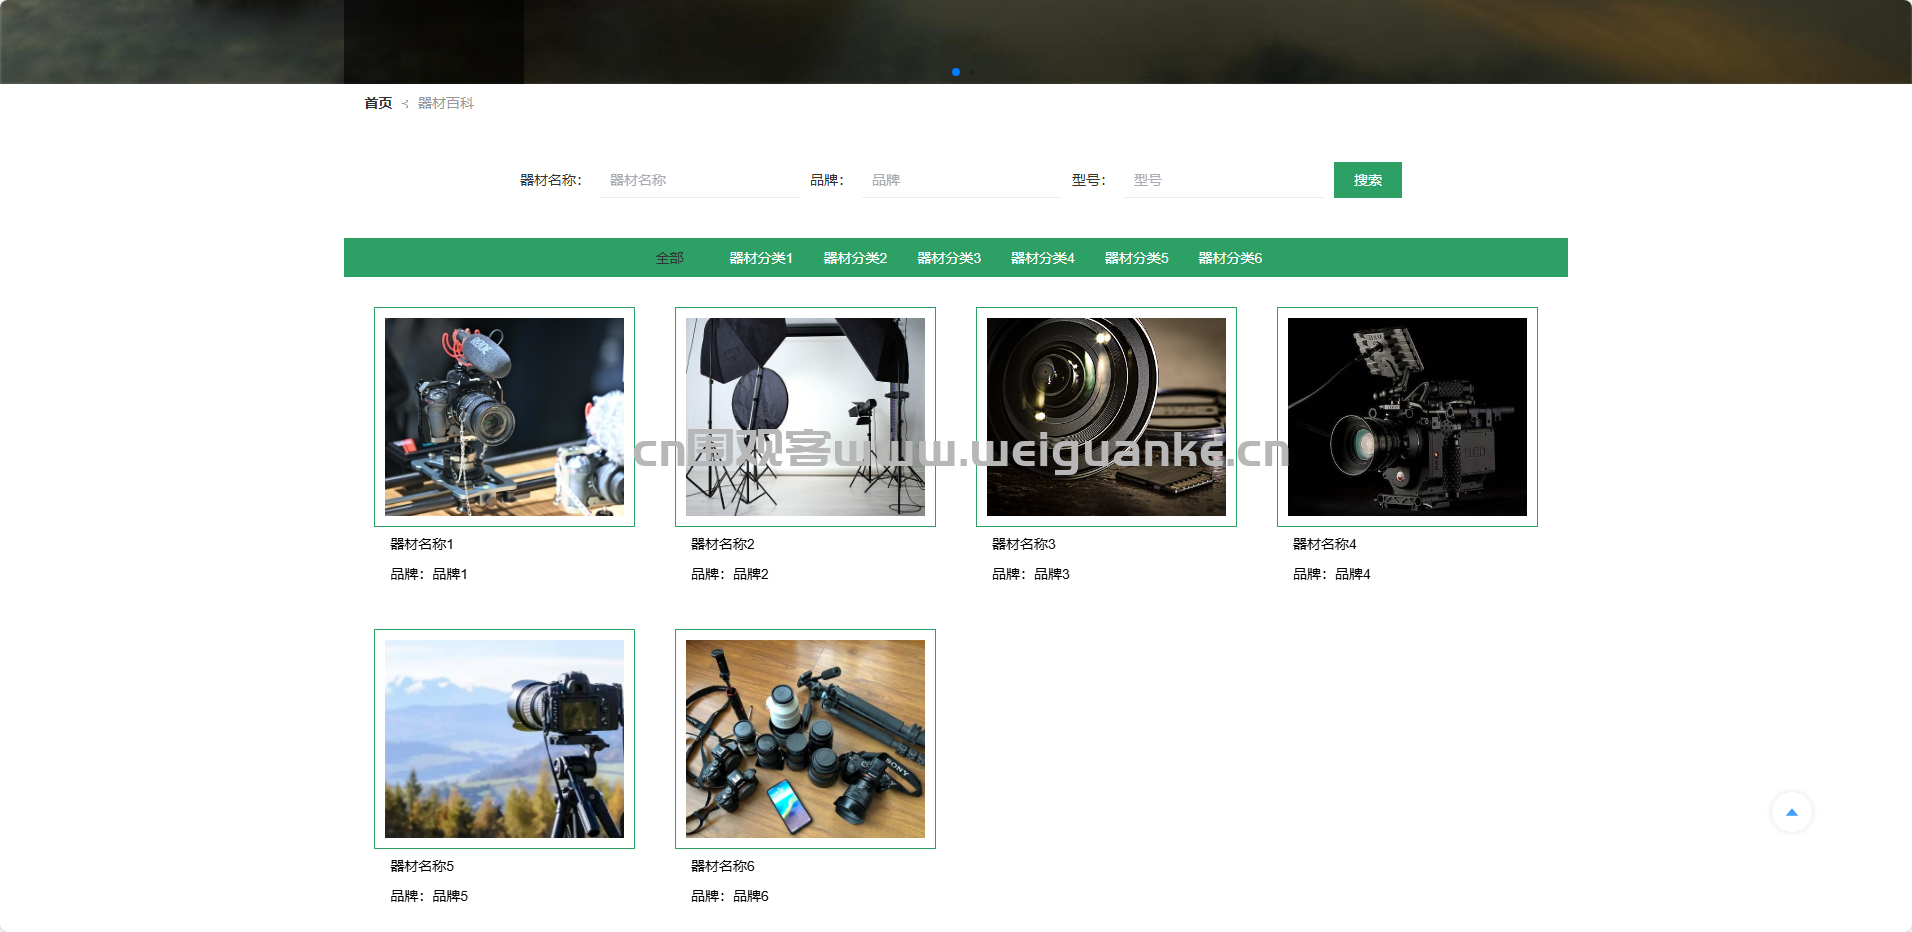1912x932 pixels.
Task: Click the active blue carousel indicator dot
Action: coord(956,72)
